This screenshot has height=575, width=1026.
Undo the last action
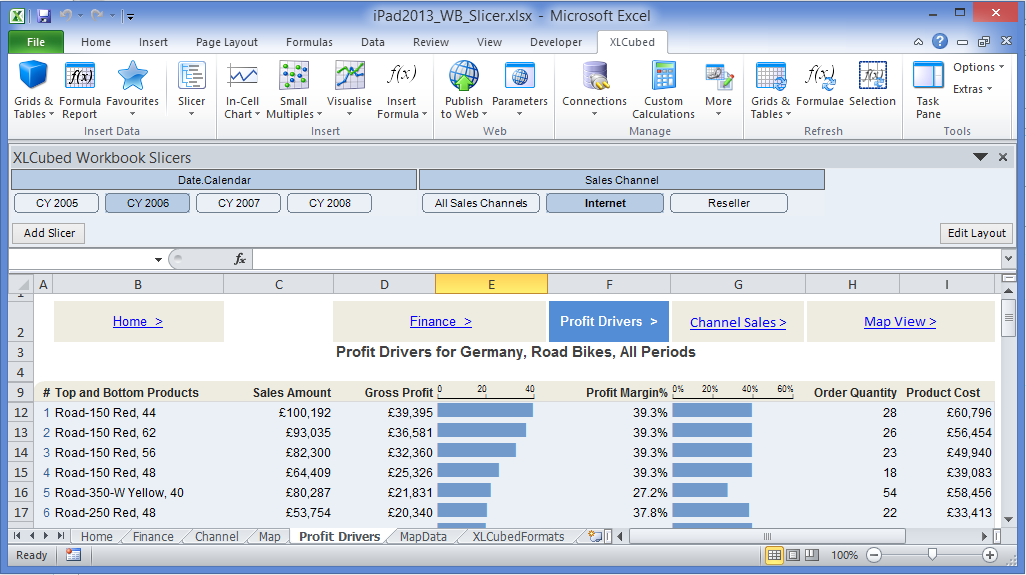(x=65, y=16)
